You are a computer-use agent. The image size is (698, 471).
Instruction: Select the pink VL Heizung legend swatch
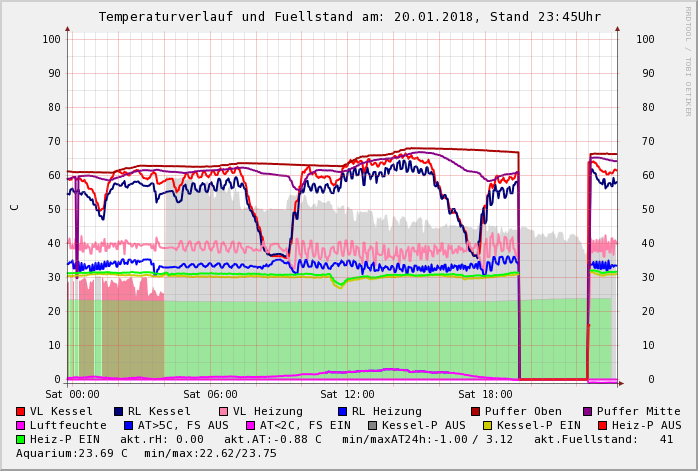224,412
